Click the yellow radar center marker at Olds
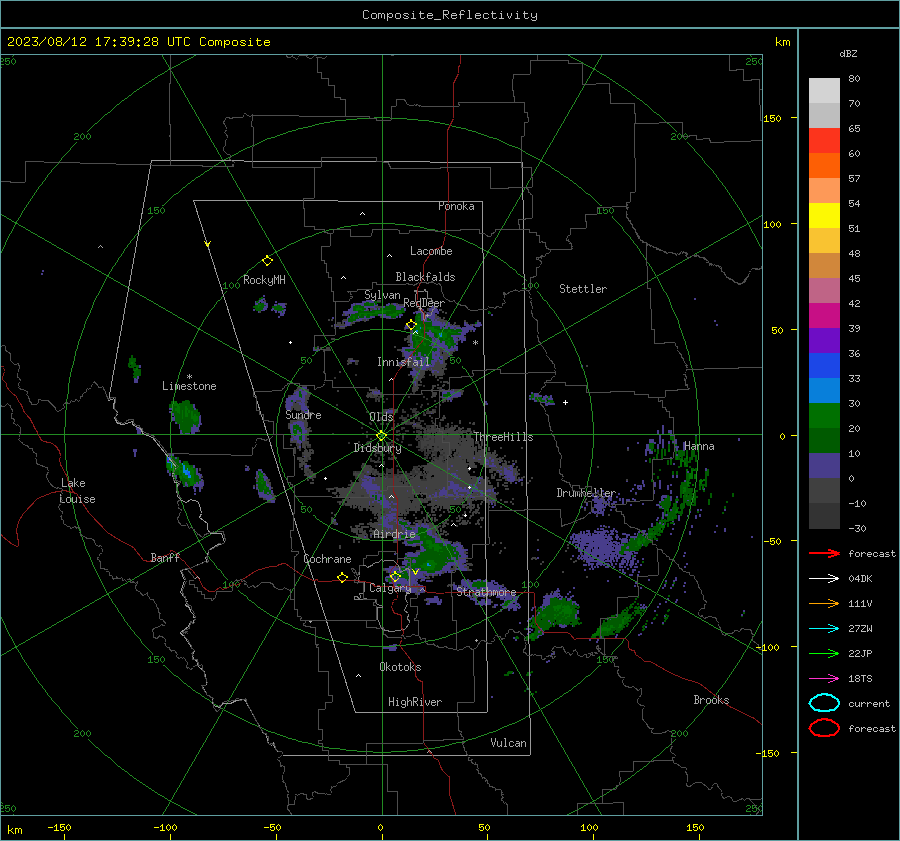 [381, 436]
